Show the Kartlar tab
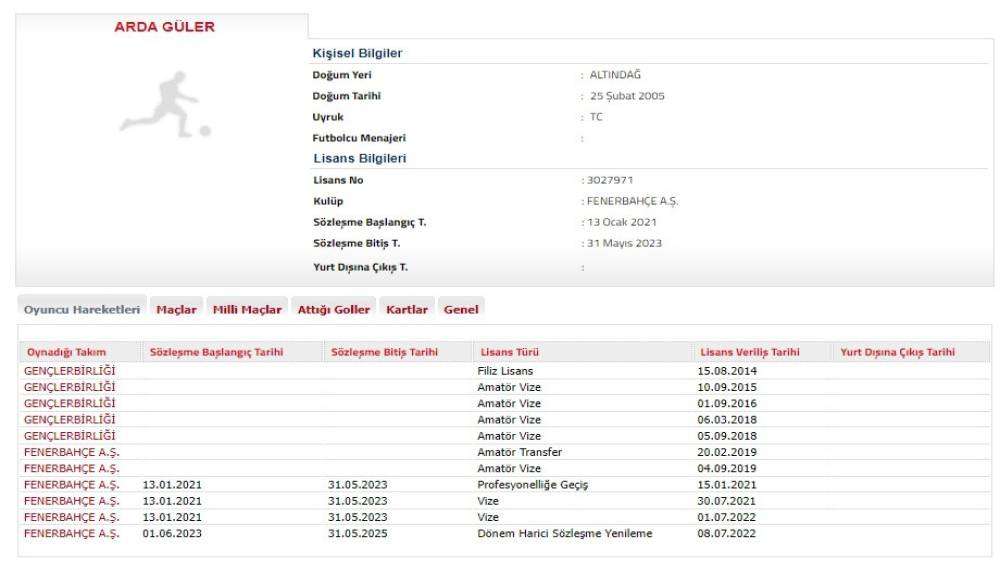Image resolution: width=1000 pixels, height=563 pixels. [x=407, y=308]
